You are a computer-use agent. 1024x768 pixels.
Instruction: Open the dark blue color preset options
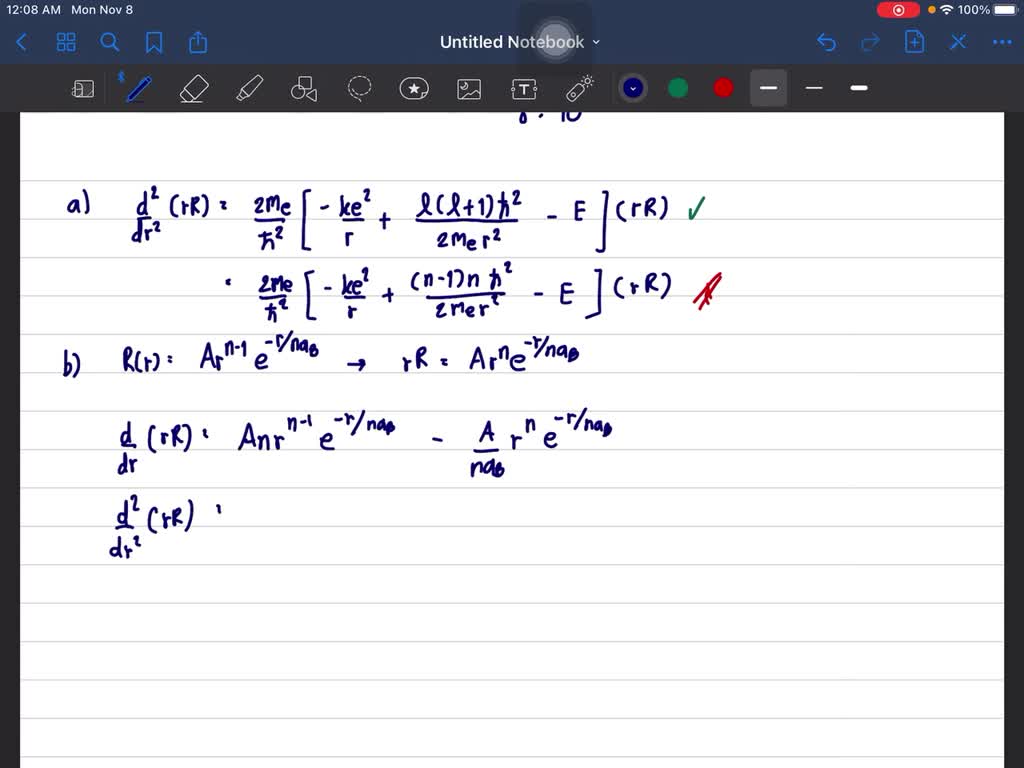click(633, 88)
